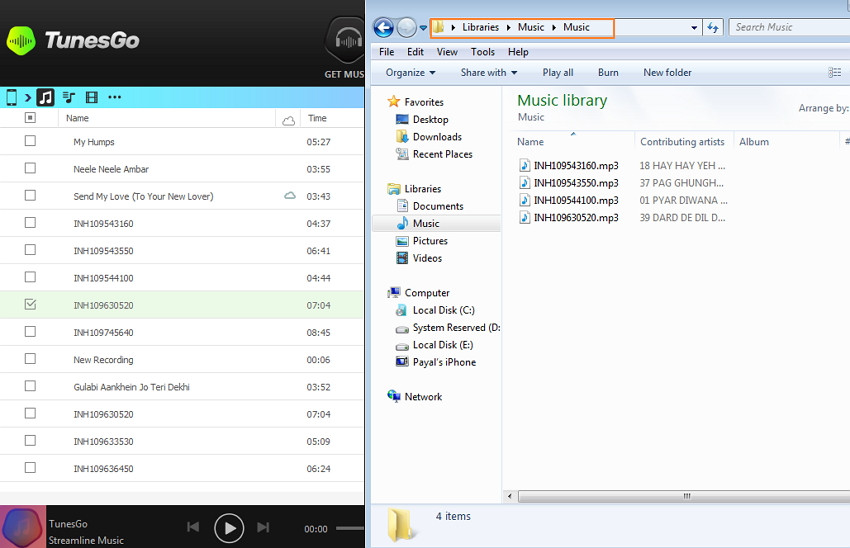Open the Get Music headphones icon
850x548 pixels.
coord(347,41)
